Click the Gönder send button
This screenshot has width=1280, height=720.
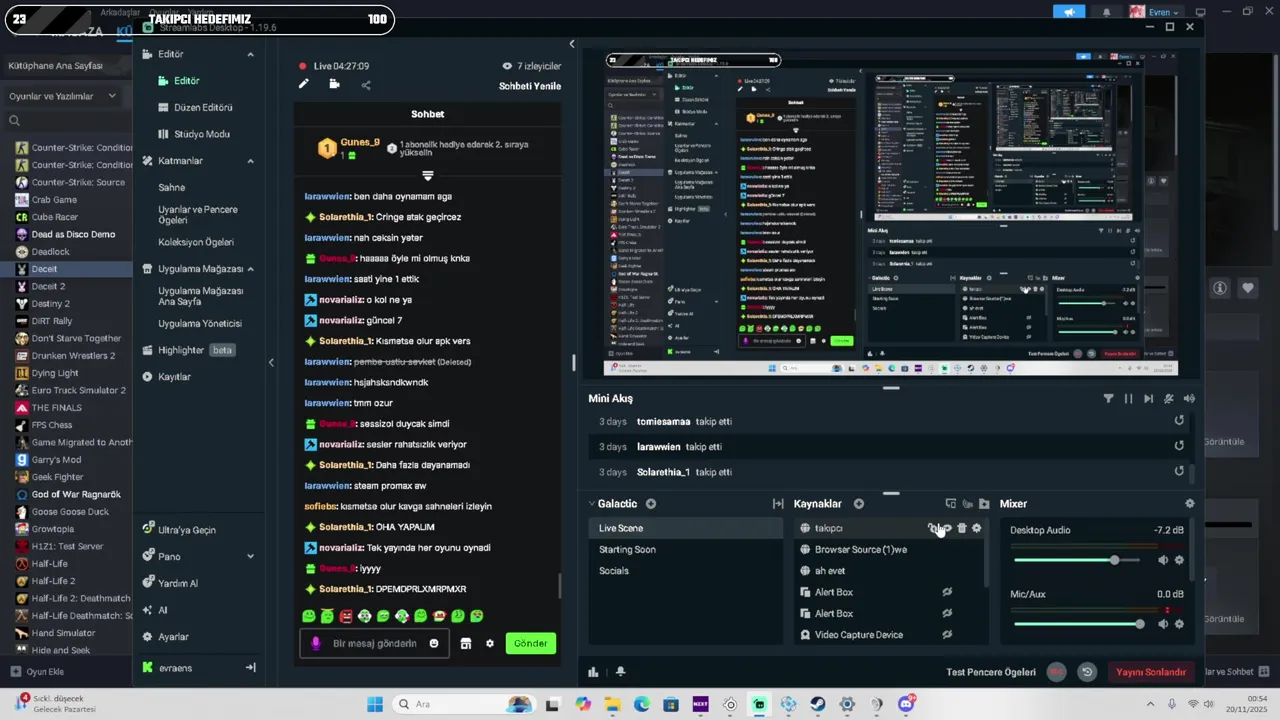coord(530,643)
